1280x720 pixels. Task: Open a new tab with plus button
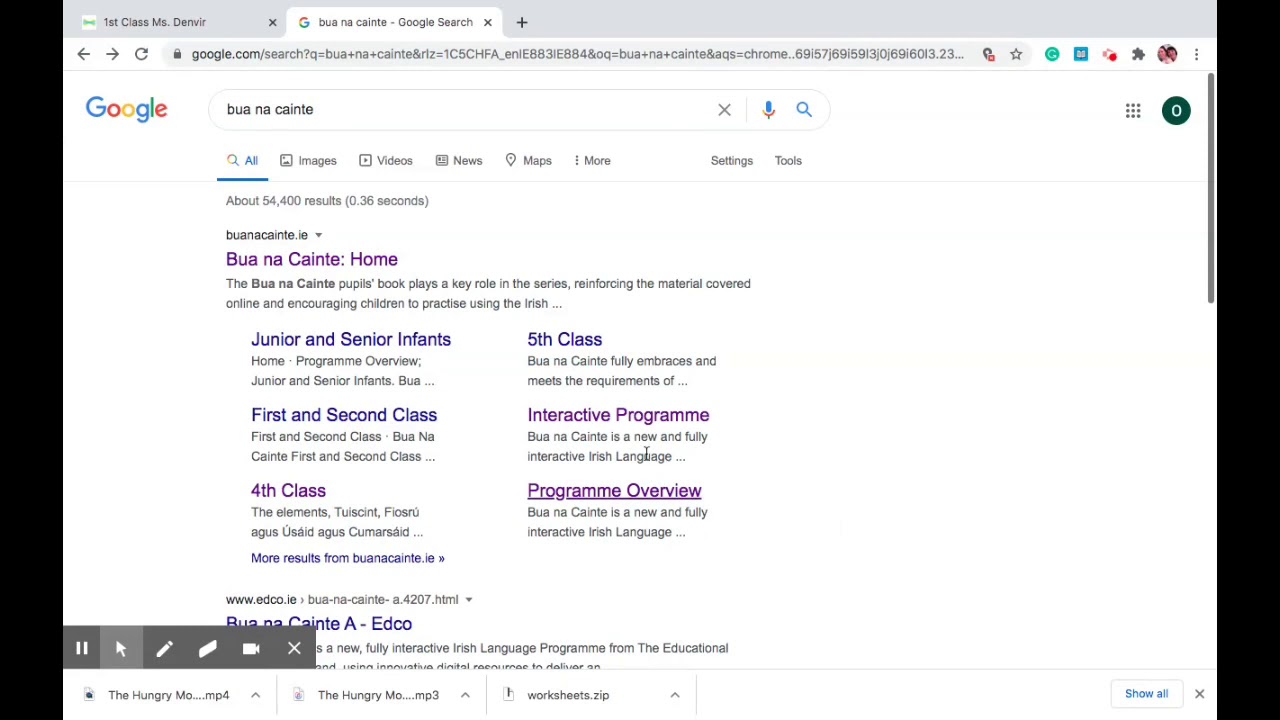click(x=521, y=22)
